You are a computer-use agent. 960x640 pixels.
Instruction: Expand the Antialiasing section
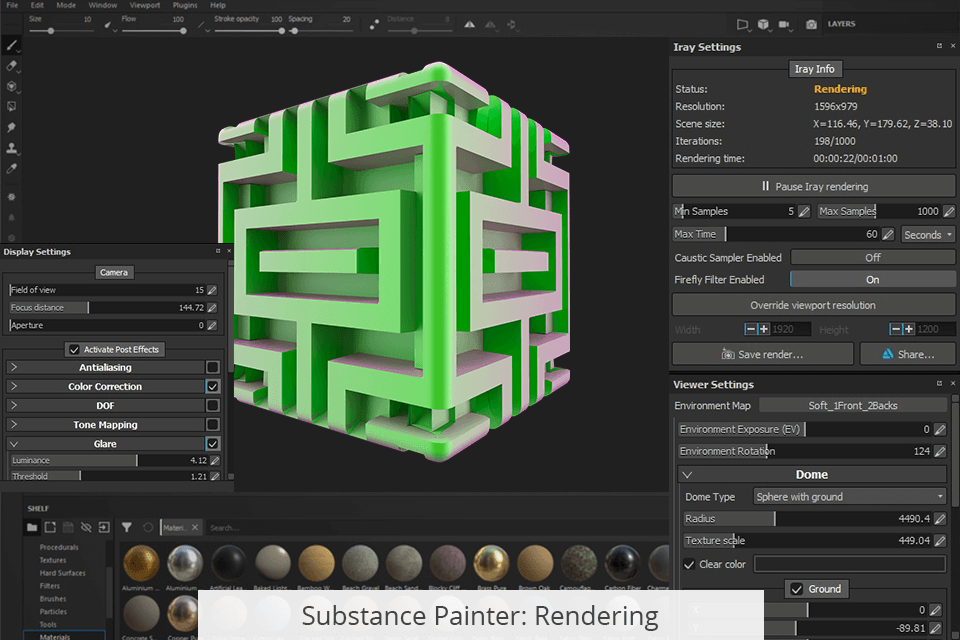coord(14,367)
